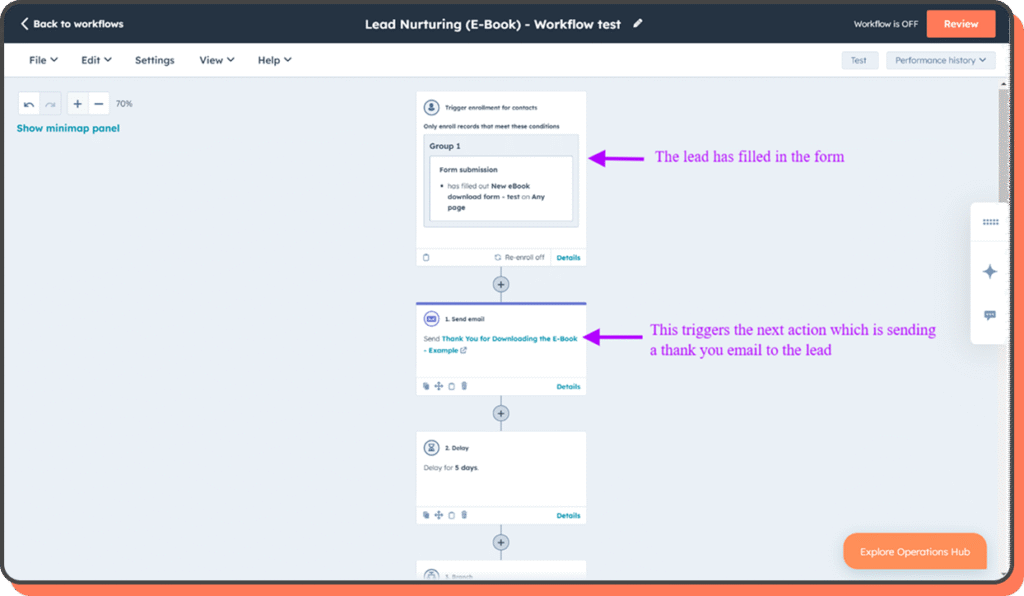Open the File dropdown menu
This screenshot has height=596, width=1024.
point(43,60)
